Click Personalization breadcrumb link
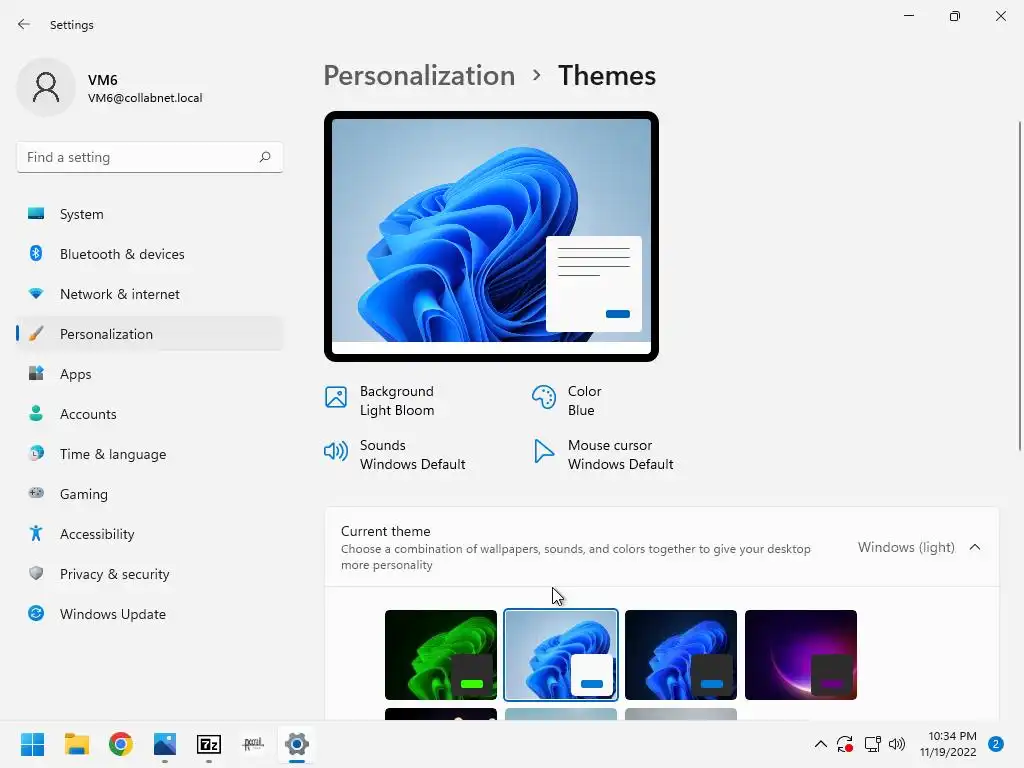 click(x=419, y=76)
